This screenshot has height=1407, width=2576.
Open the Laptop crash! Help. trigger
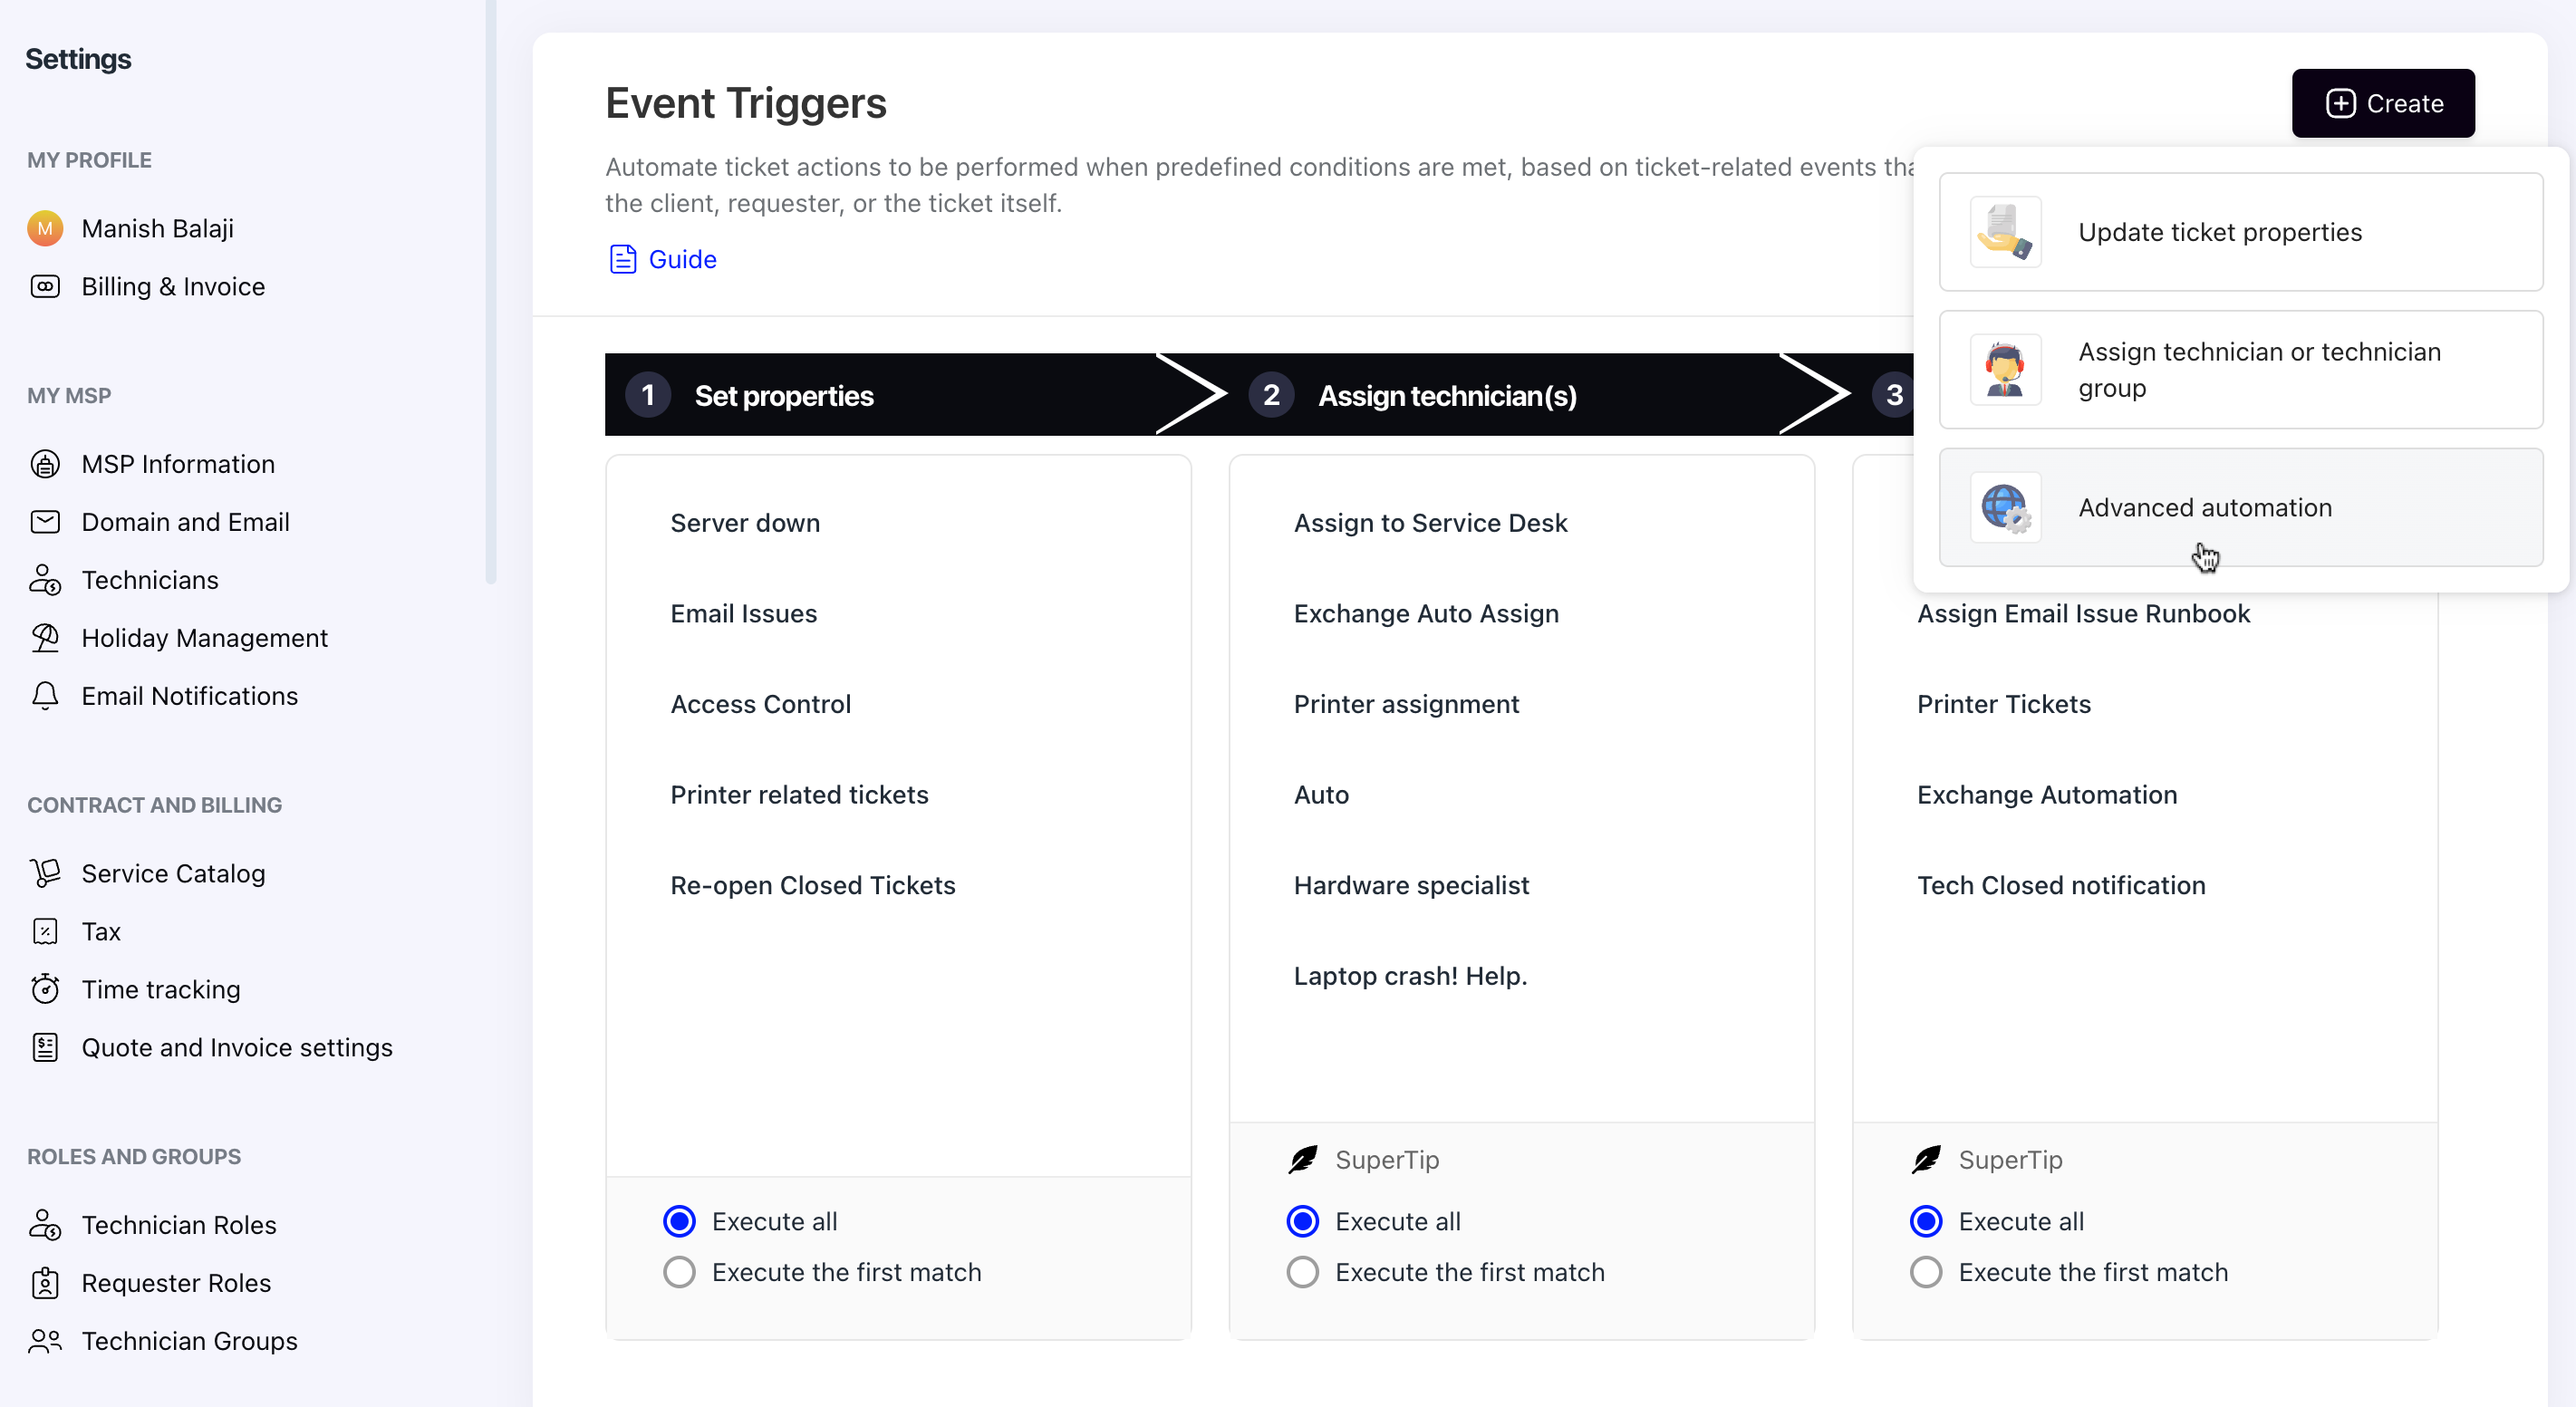[x=1410, y=976]
